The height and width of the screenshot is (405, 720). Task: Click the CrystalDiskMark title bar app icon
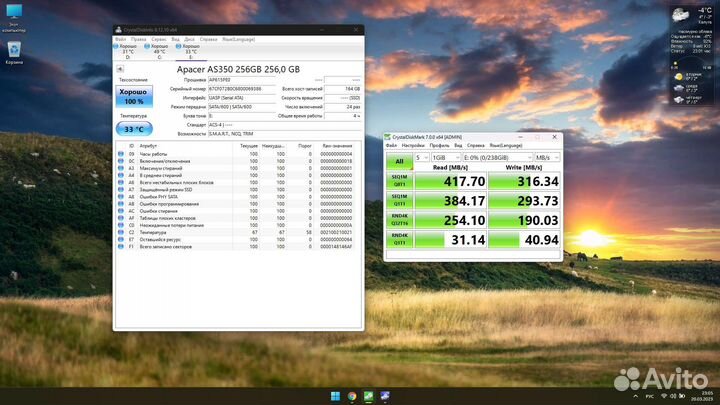click(x=388, y=137)
